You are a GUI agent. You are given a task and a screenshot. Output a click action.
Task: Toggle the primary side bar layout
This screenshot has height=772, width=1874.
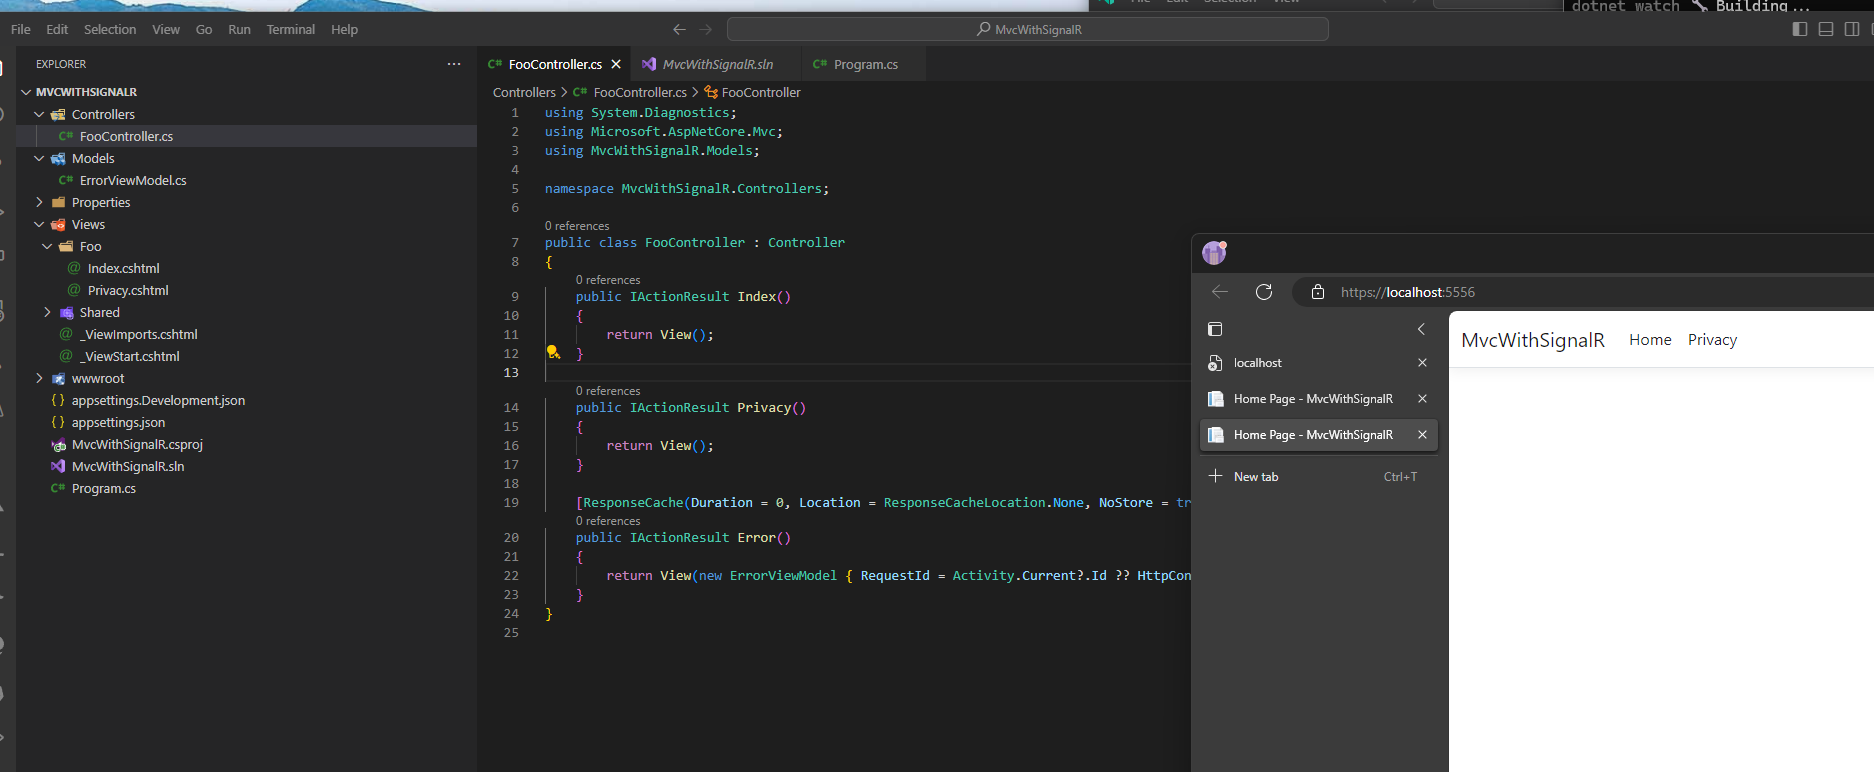coord(1800,29)
